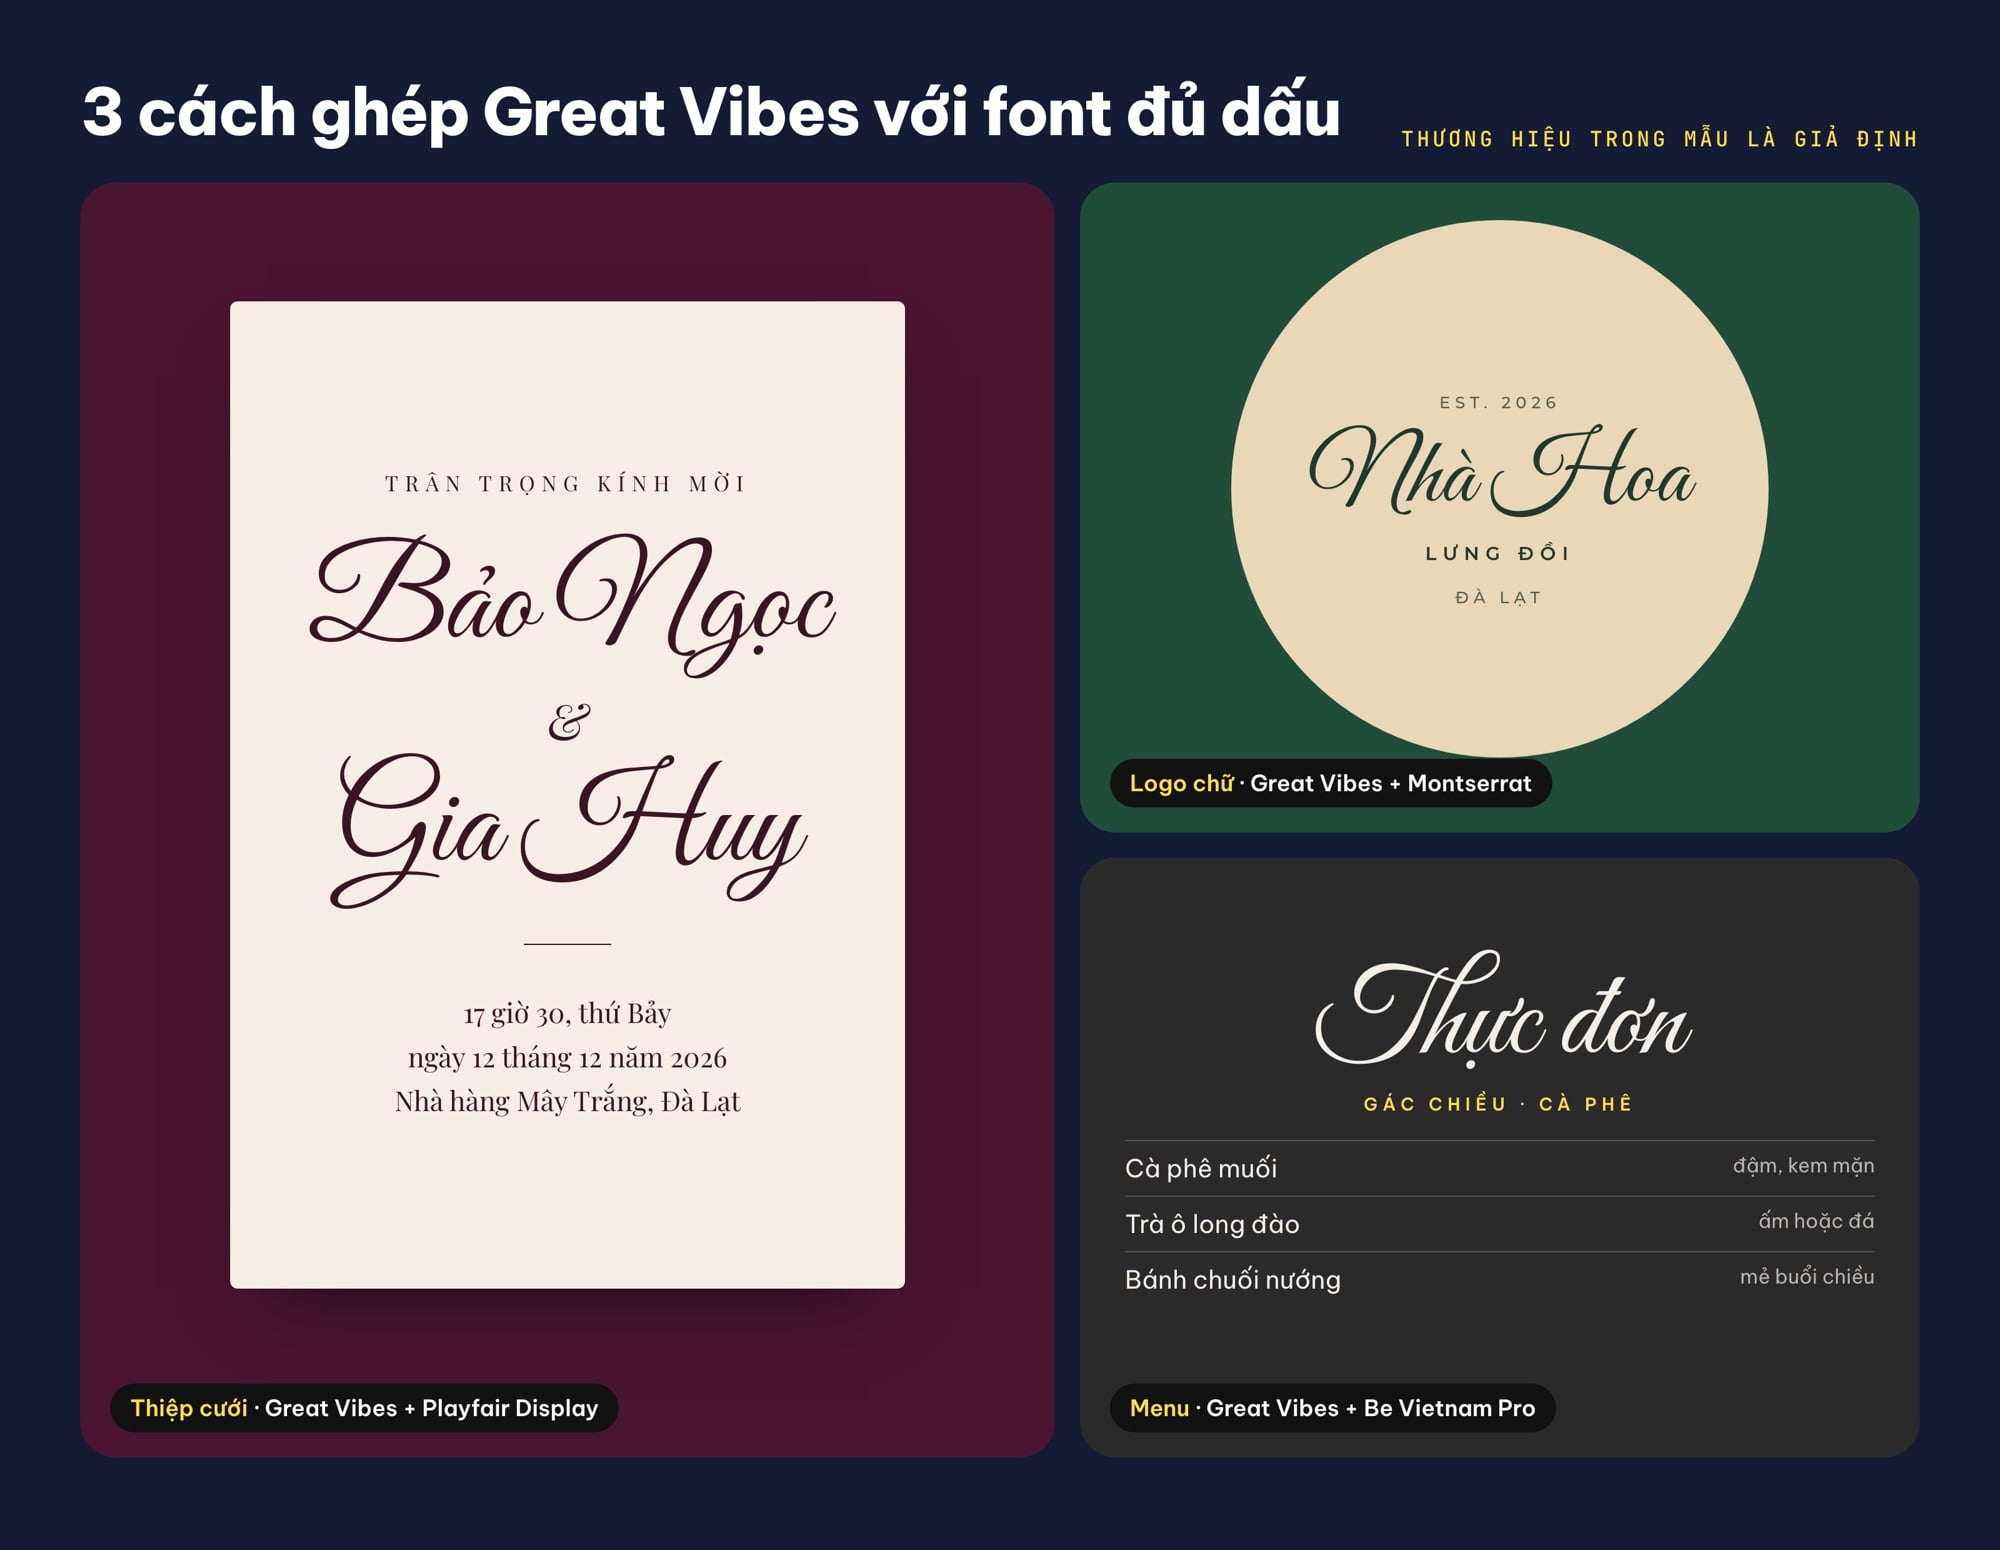2000x1550 pixels.
Task: Select the "Nhà Hoa" script logo text
Action: pos(1501,469)
